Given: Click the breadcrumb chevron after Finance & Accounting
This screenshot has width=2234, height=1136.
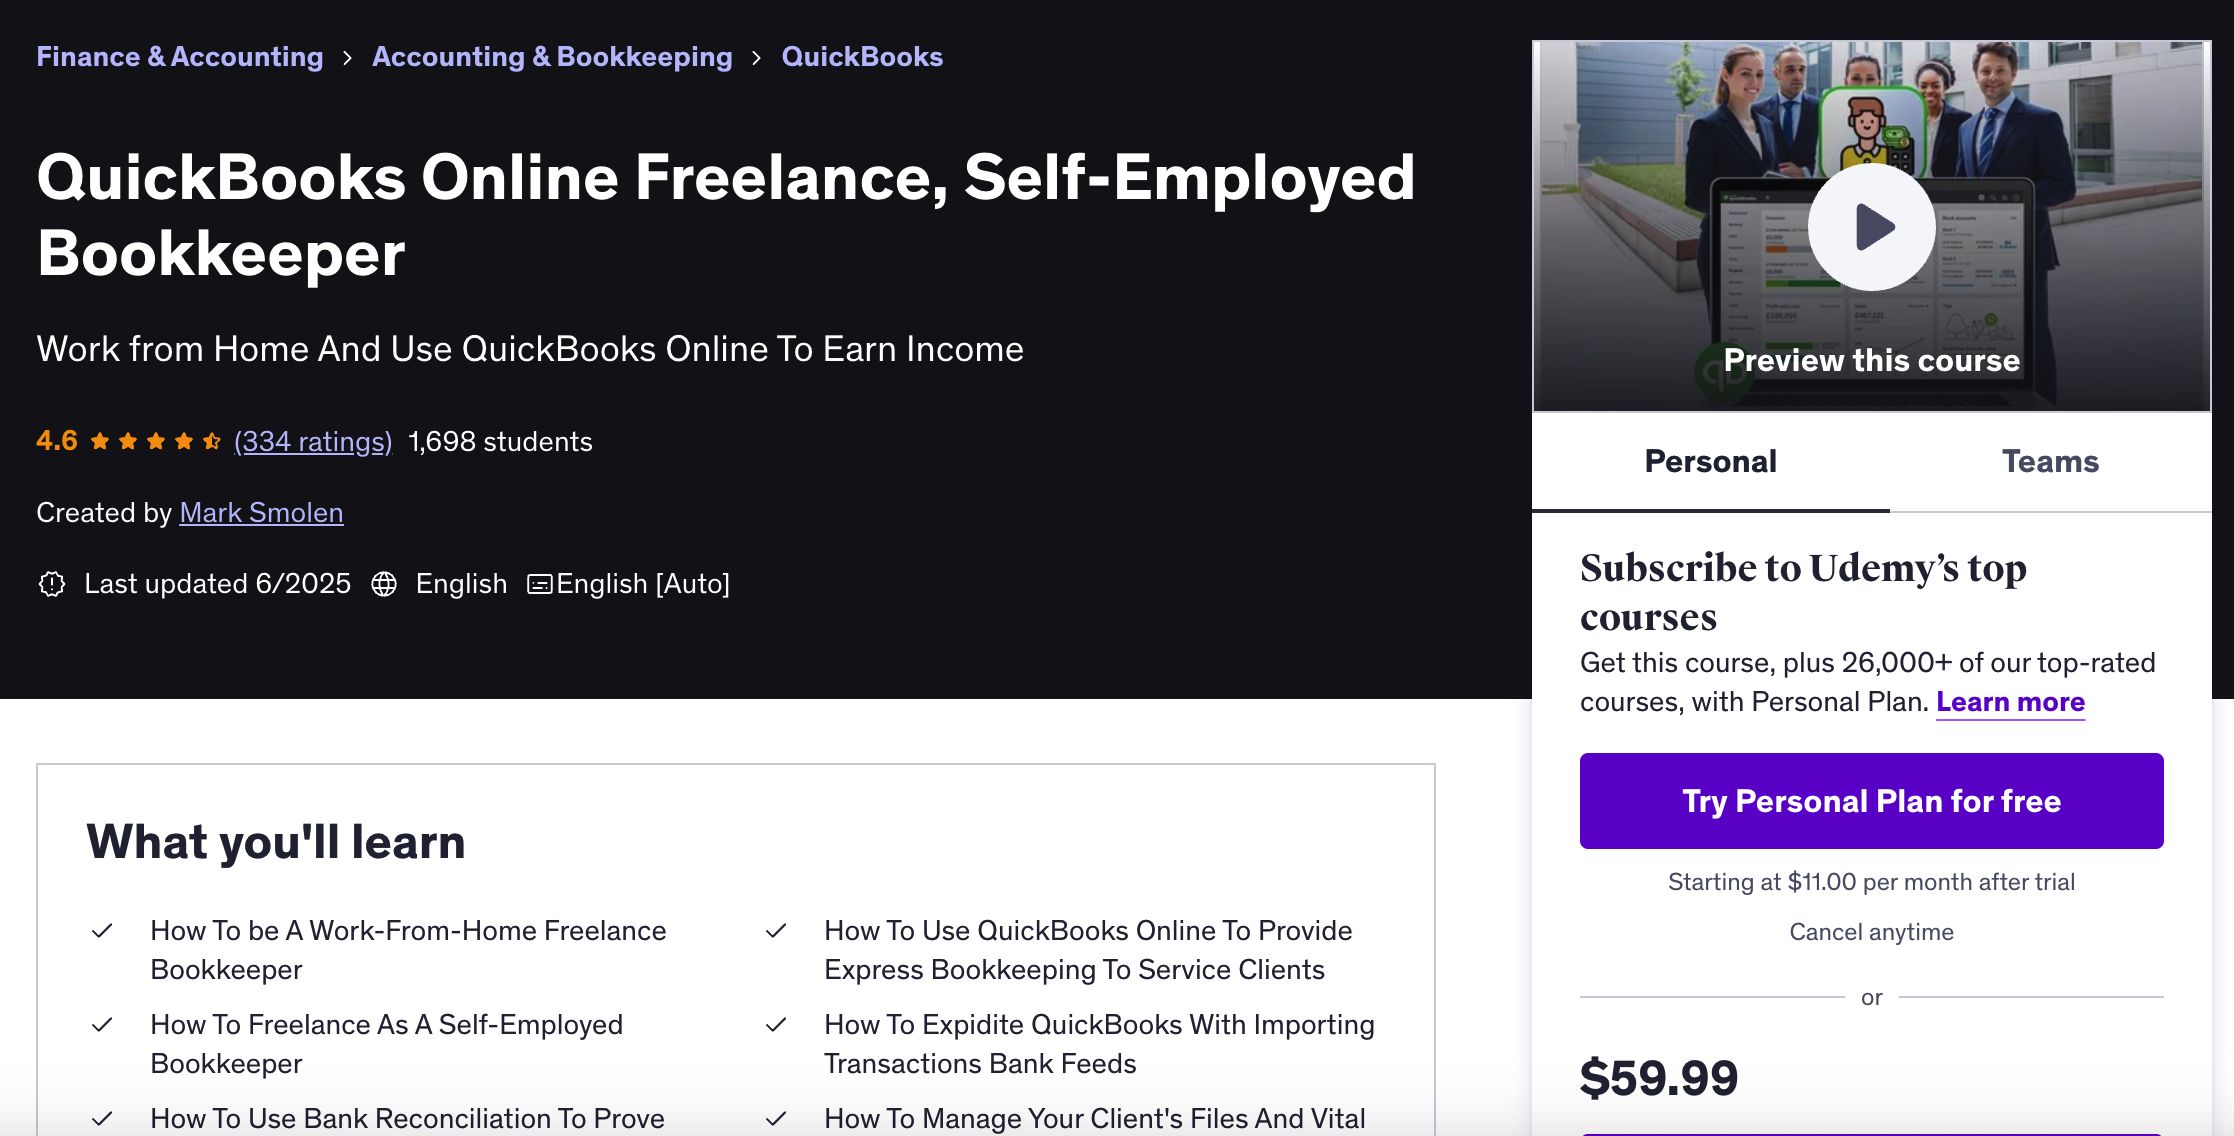Looking at the screenshot, I should coord(347,58).
